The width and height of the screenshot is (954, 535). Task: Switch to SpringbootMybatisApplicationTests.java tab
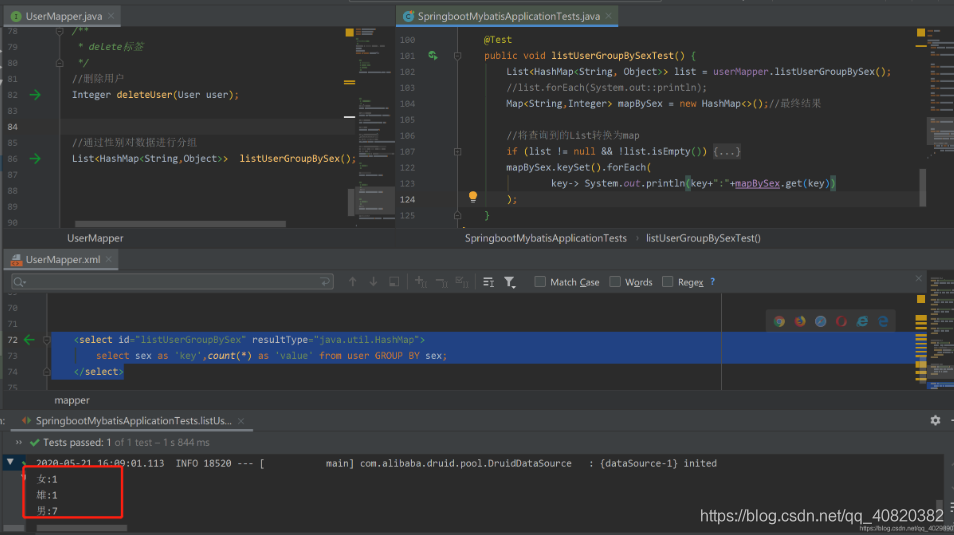coord(508,16)
